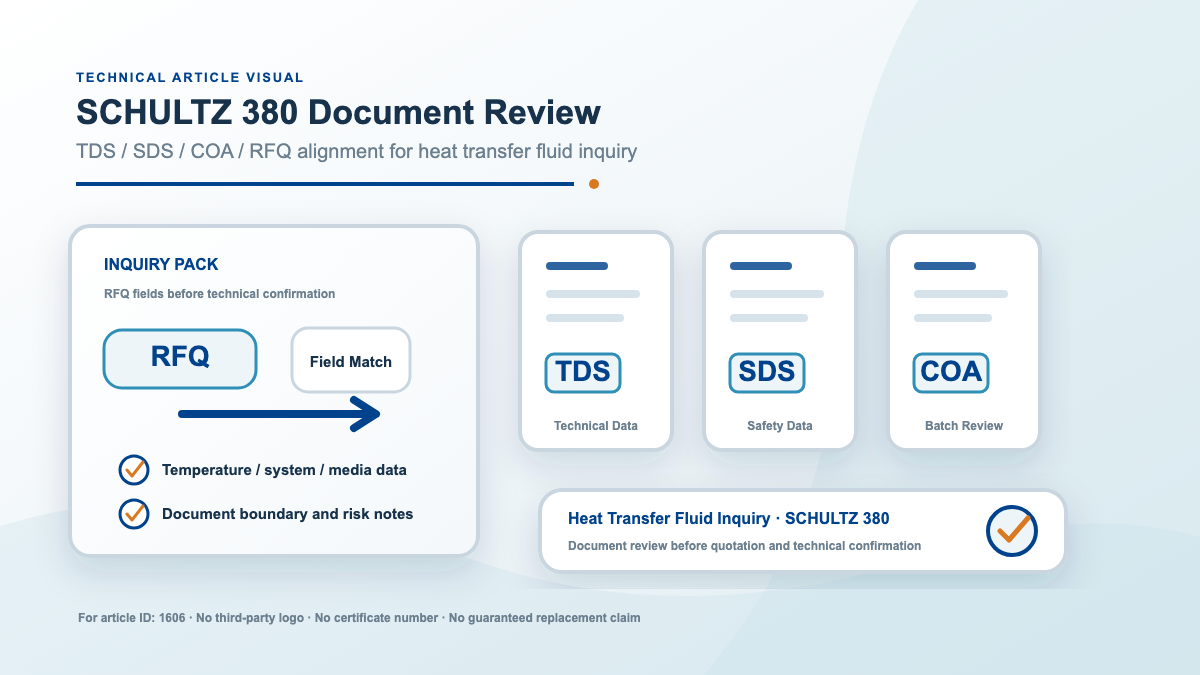
Task: Click the TDS badge icon
Action: [x=583, y=372]
